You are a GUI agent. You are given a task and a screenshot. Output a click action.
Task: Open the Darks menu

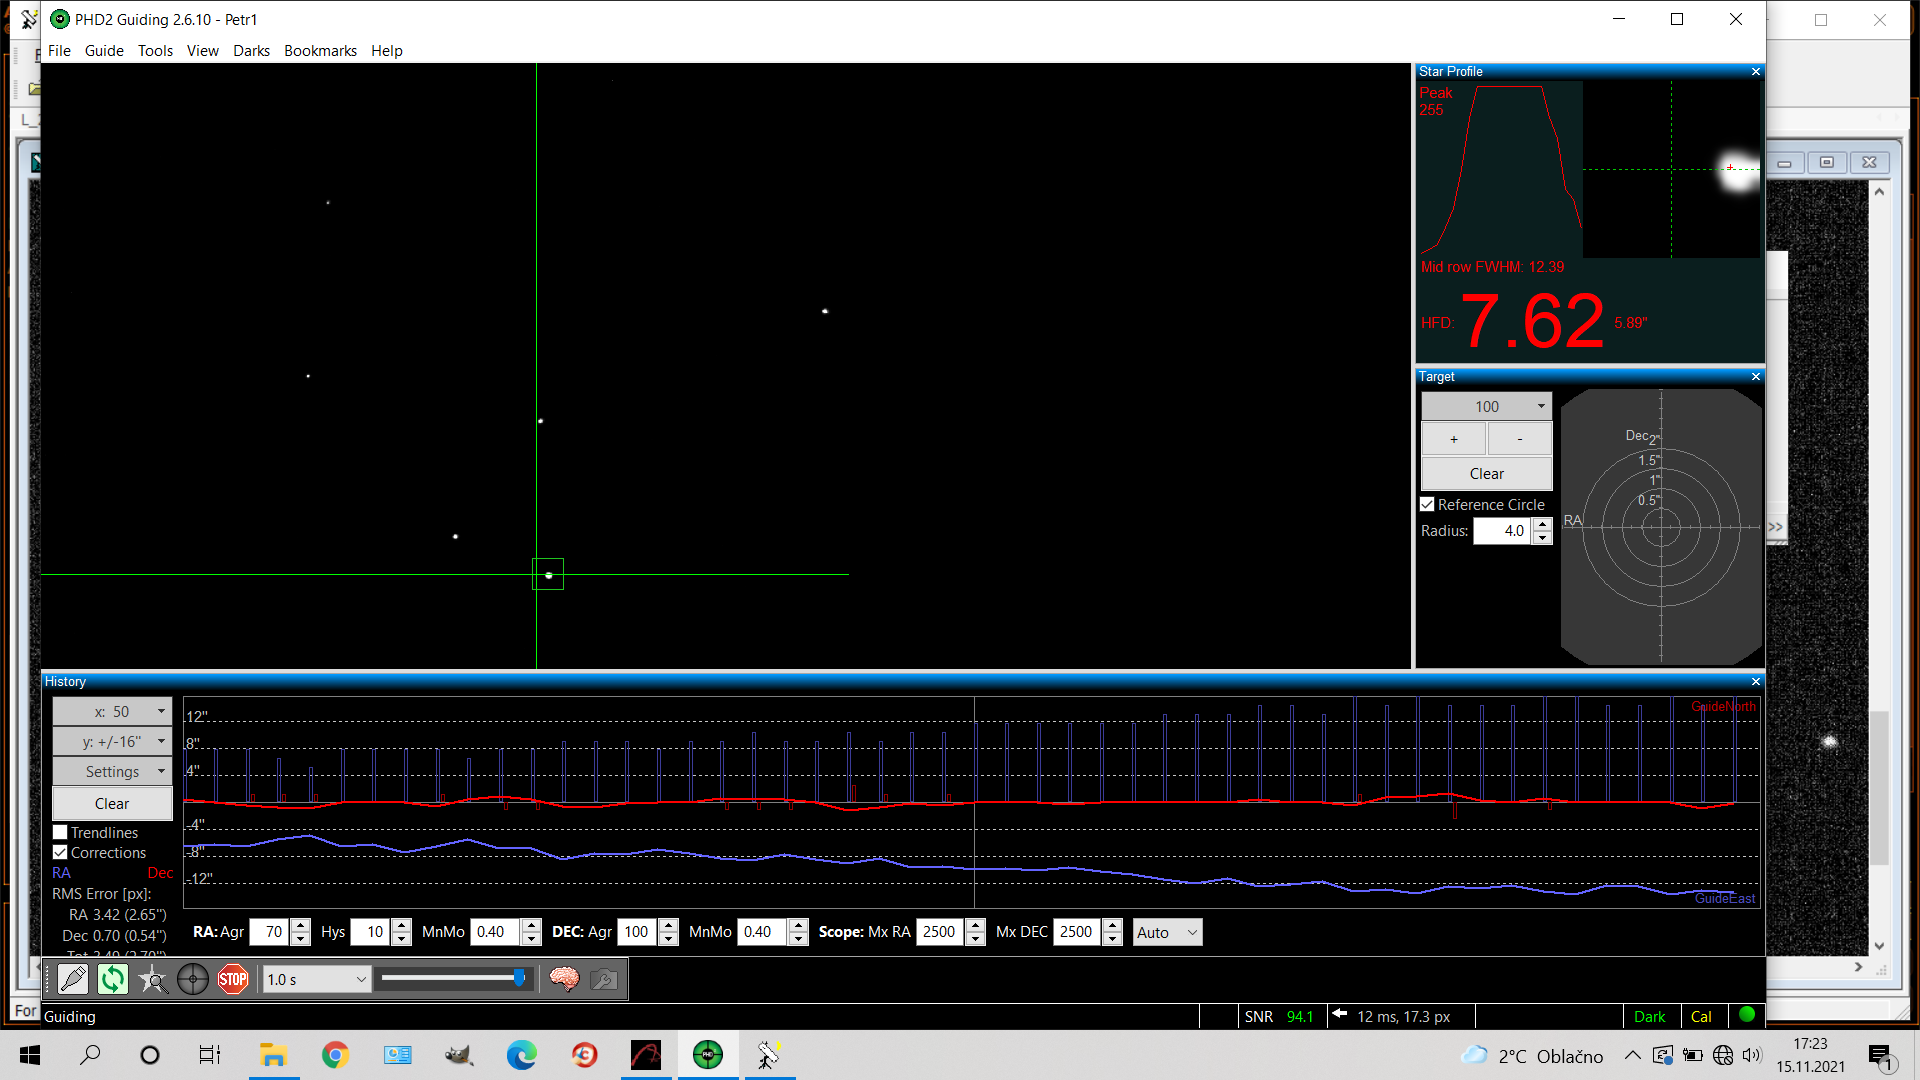pos(251,51)
